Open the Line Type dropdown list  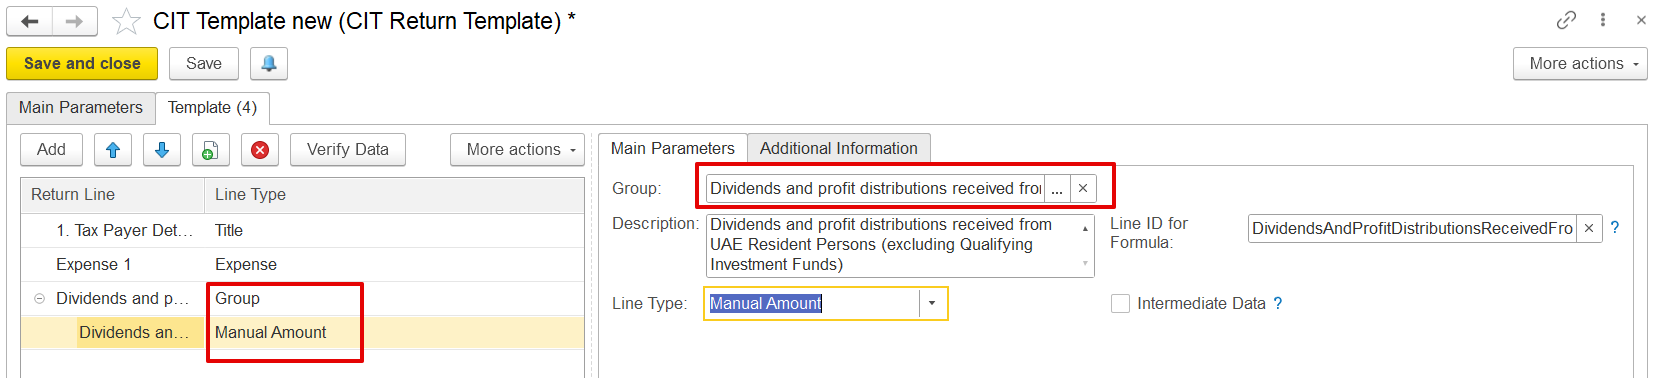tap(932, 303)
